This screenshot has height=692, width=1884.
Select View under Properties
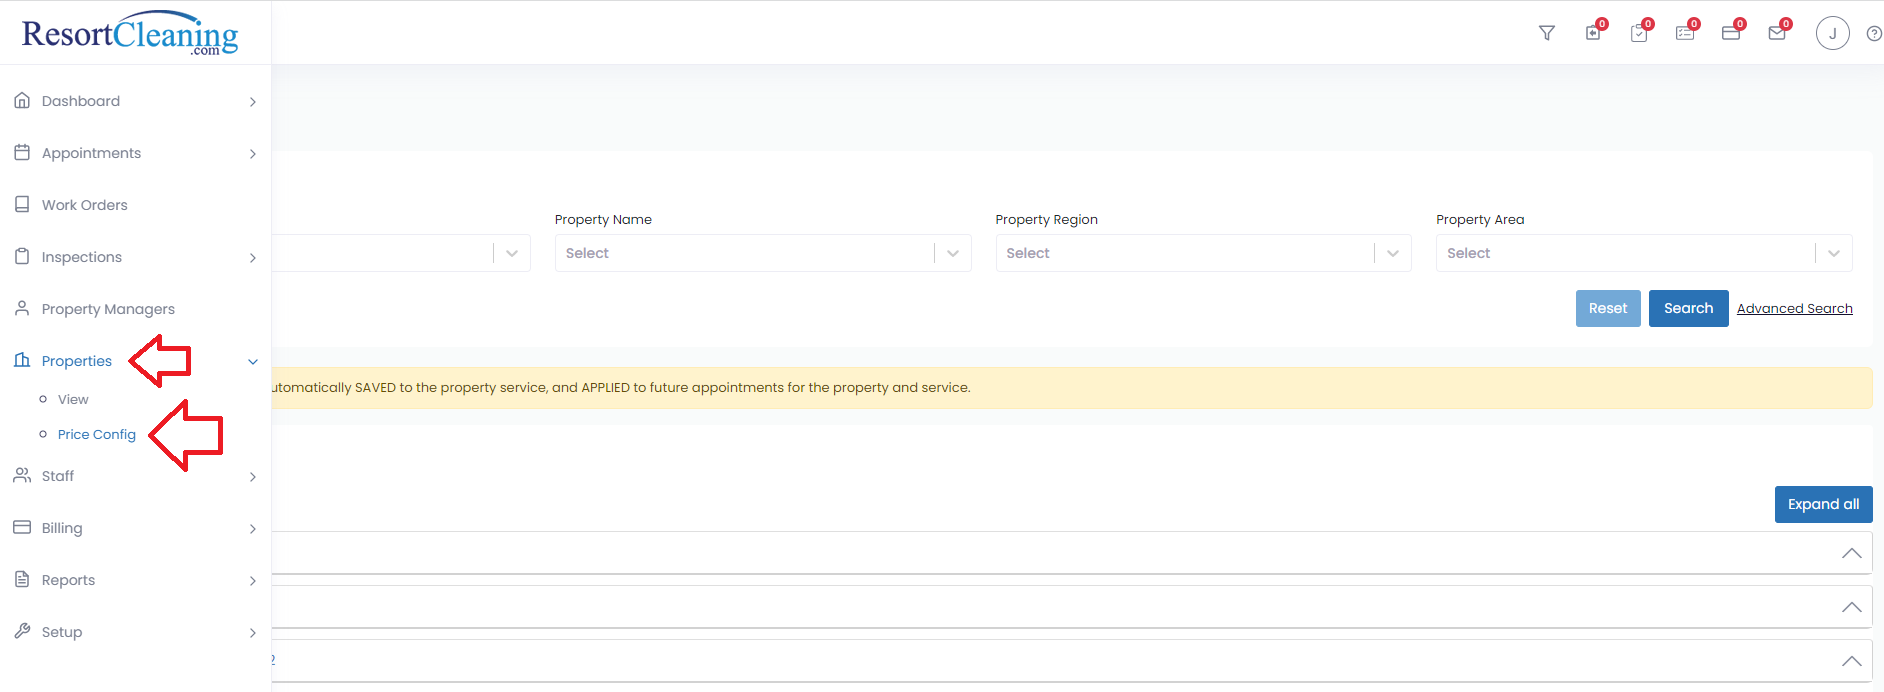pos(73,399)
